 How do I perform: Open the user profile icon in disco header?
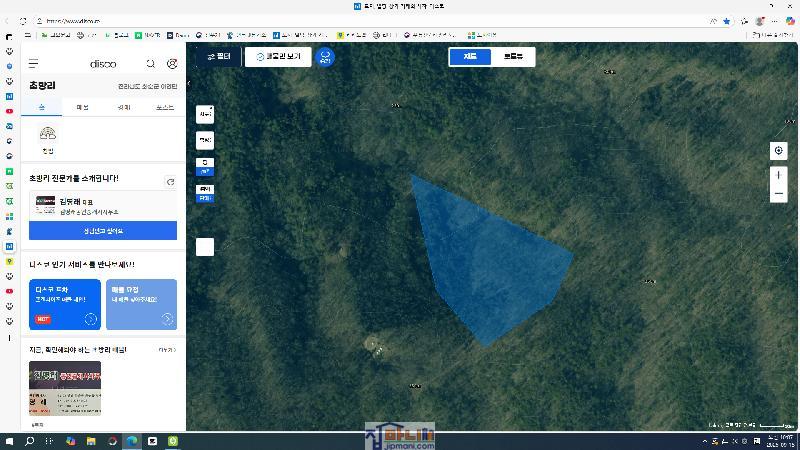pos(172,63)
